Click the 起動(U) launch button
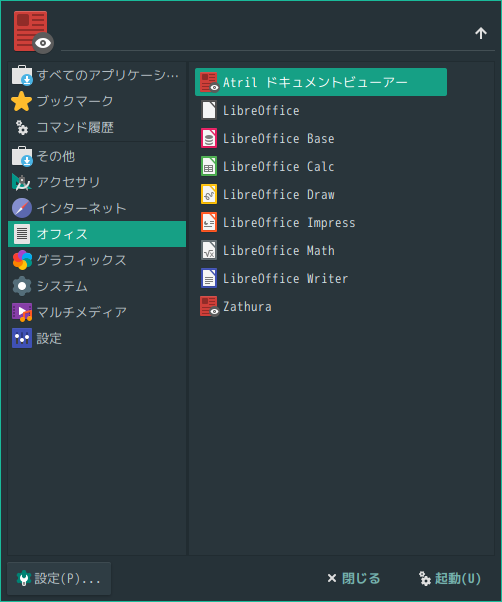 (x=449, y=578)
